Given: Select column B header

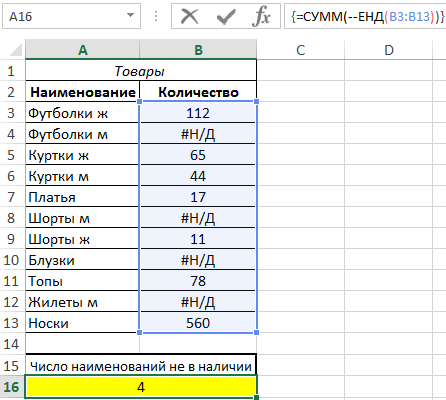Looking at the screenshot, I should pos(198,50).
